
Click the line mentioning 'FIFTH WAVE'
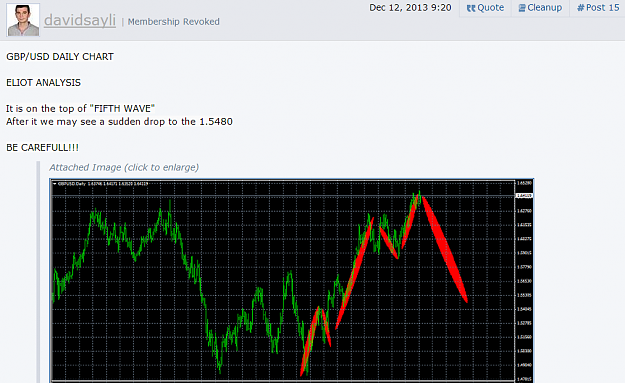coord(80,108)
